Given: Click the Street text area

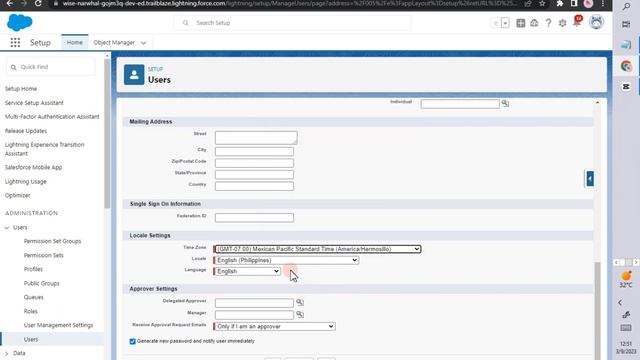Looking at the screenshot, I should tap(256, 138).
